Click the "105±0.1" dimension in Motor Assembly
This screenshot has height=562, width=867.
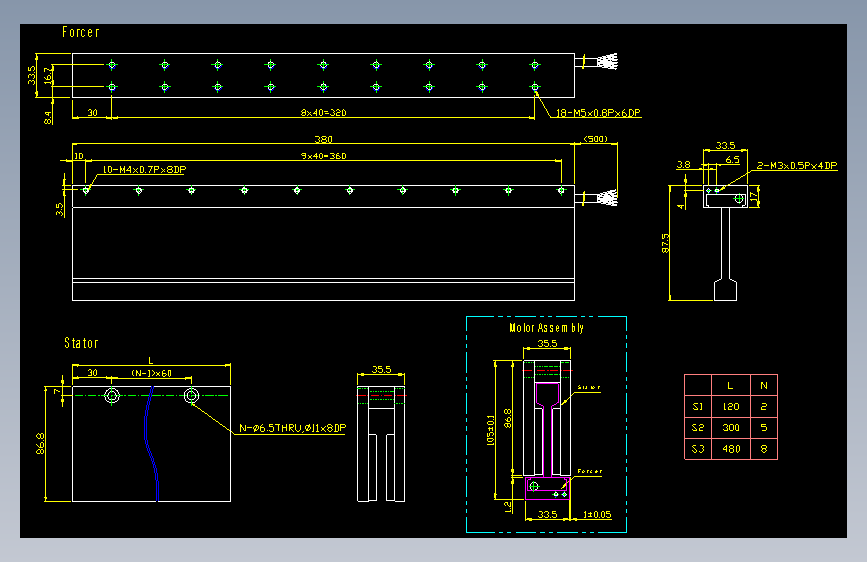coord(490,430)
